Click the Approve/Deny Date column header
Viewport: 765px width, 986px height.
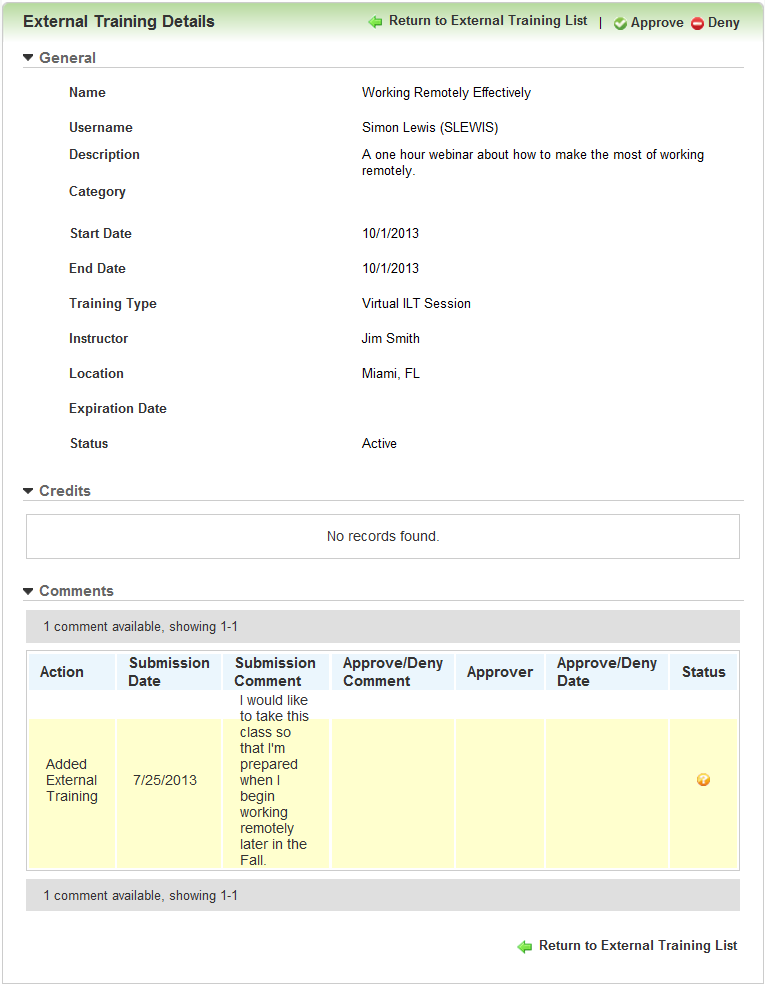click(606, 672)
